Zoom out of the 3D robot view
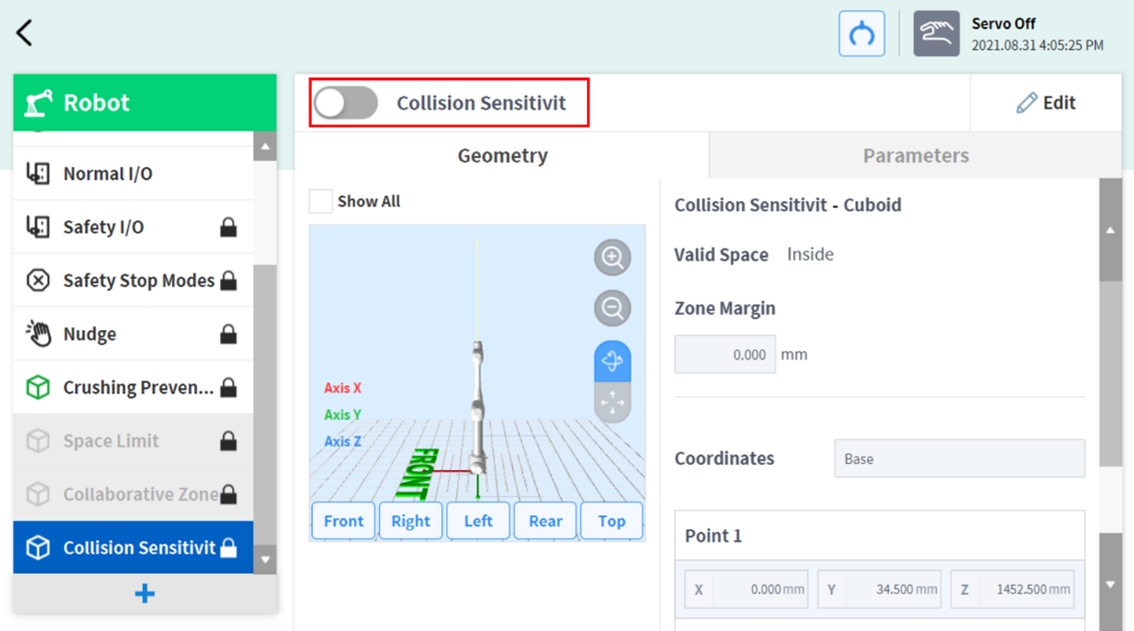The height and width of the screenshot is (631, 1134). pos(612,308)
